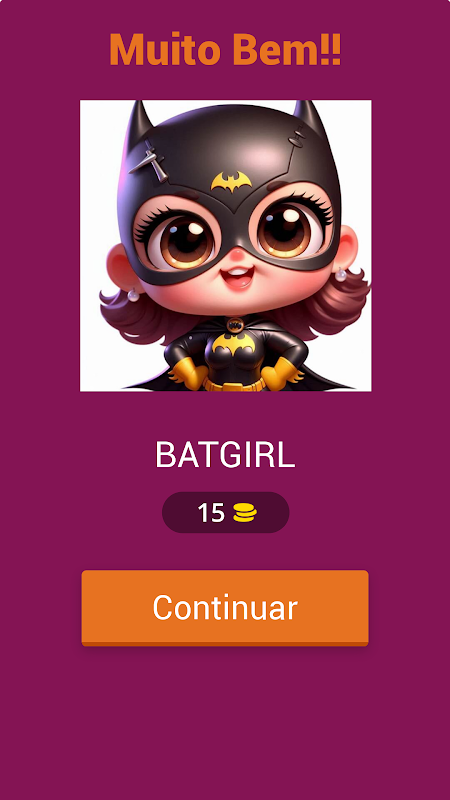Click the pearl earring on the left side
Screen dimensions: 450x800
pyautogui.click(x=133, y=294)
